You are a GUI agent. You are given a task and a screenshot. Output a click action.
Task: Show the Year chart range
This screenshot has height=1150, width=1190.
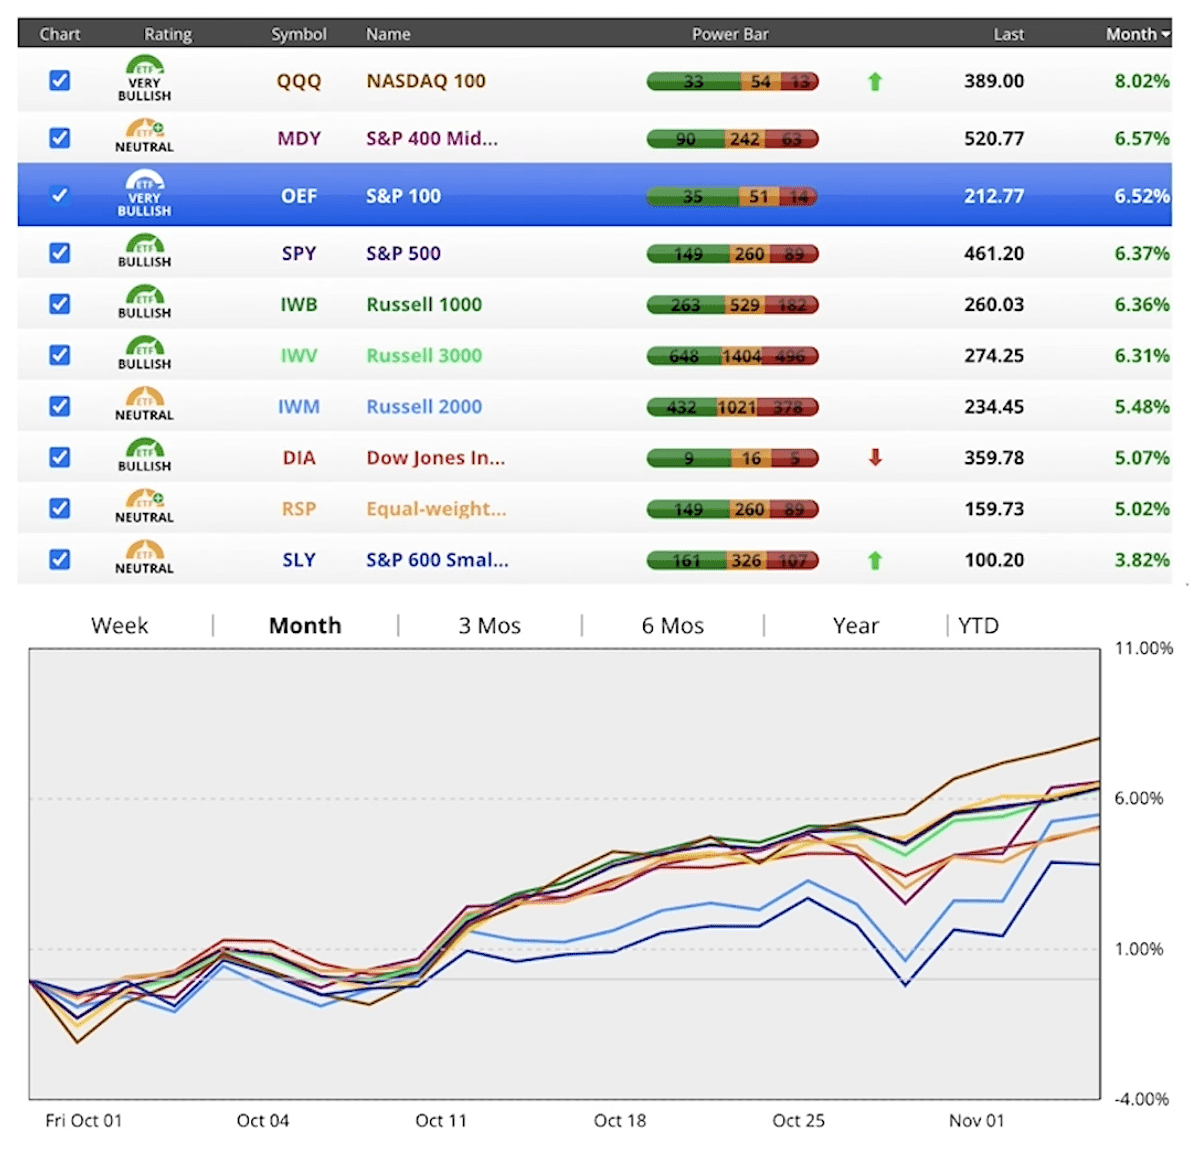tap(855, 625)
